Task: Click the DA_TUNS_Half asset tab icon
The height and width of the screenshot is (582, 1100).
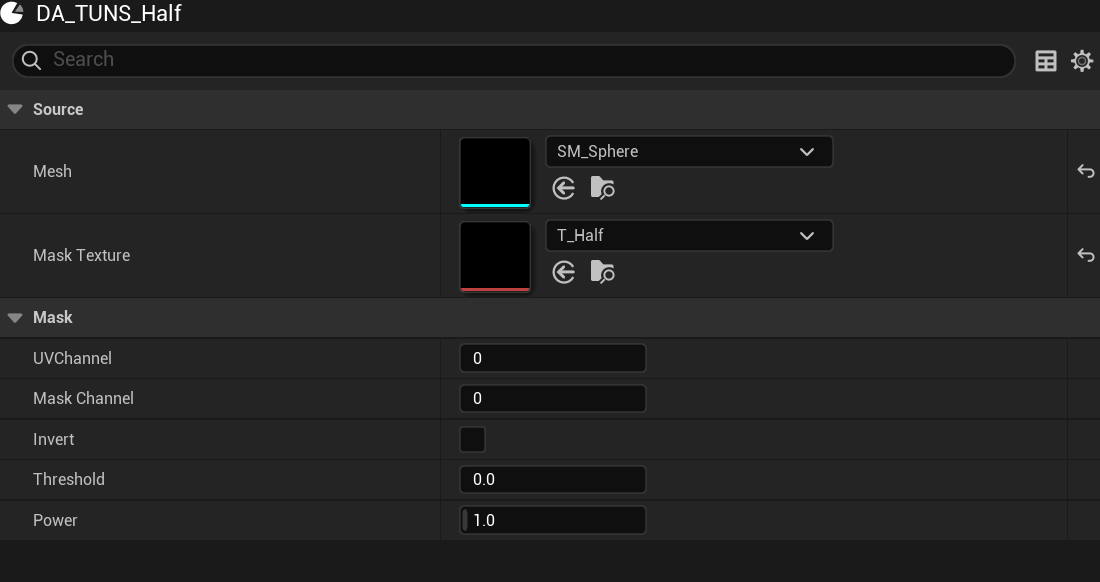Action: coord(12,13)
